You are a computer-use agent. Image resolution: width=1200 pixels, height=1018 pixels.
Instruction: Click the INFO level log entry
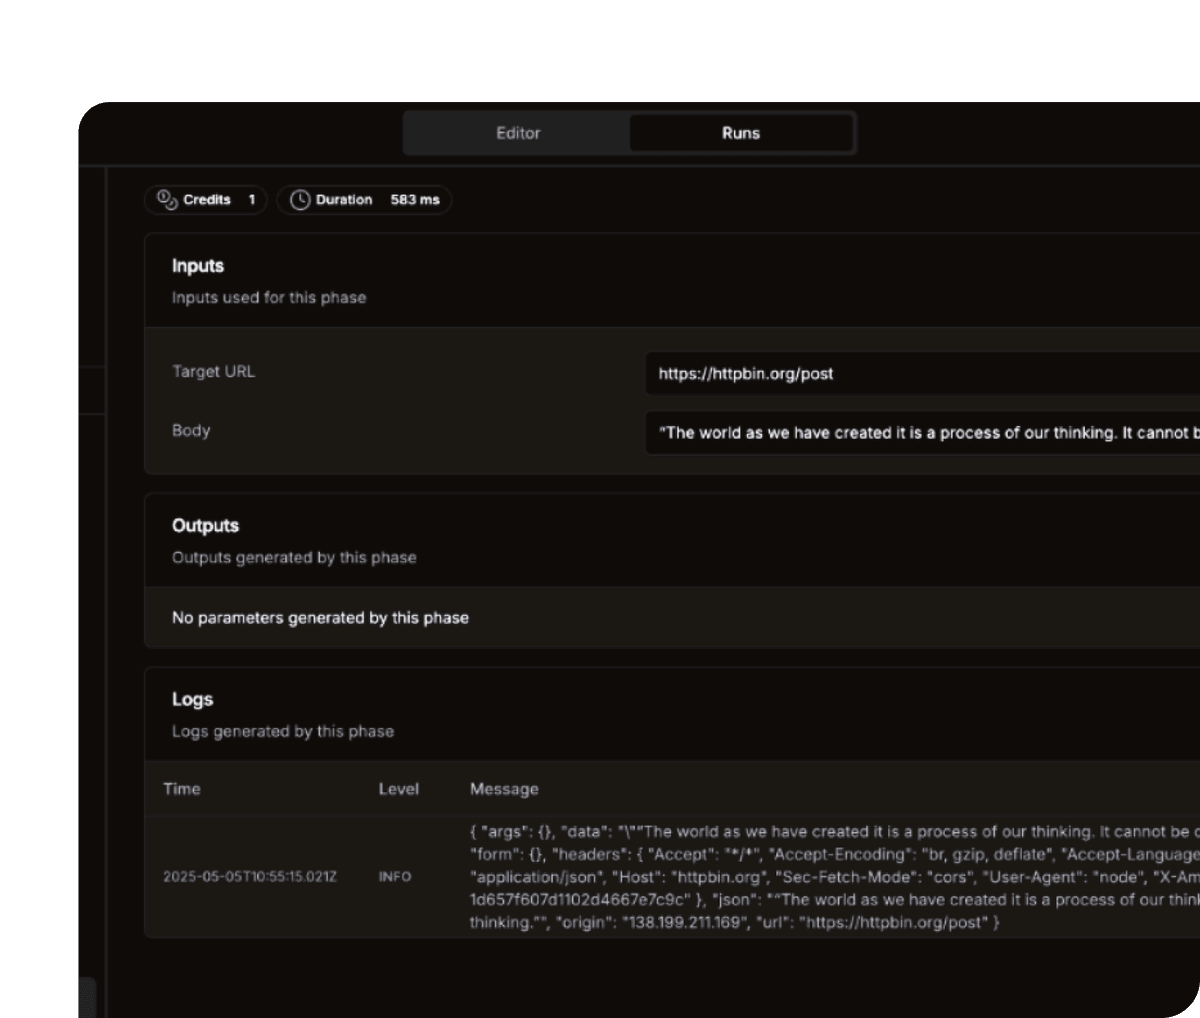tap(395, 877)
